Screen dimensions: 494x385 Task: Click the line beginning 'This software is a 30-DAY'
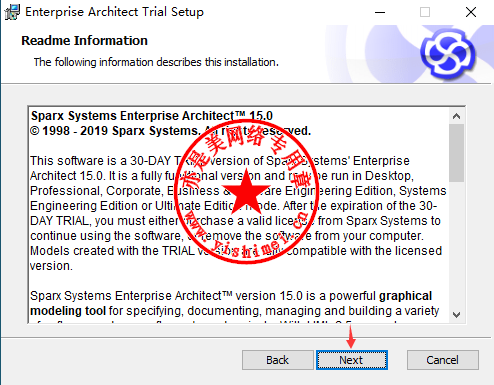tap(220, 161)
